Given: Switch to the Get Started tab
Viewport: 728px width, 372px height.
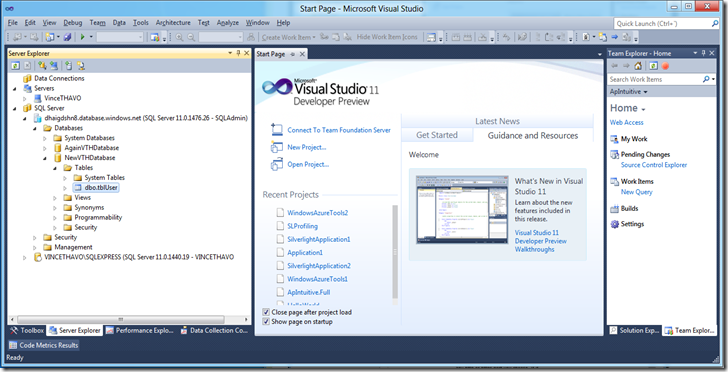Looking at the screenshot, I should 437,135.
